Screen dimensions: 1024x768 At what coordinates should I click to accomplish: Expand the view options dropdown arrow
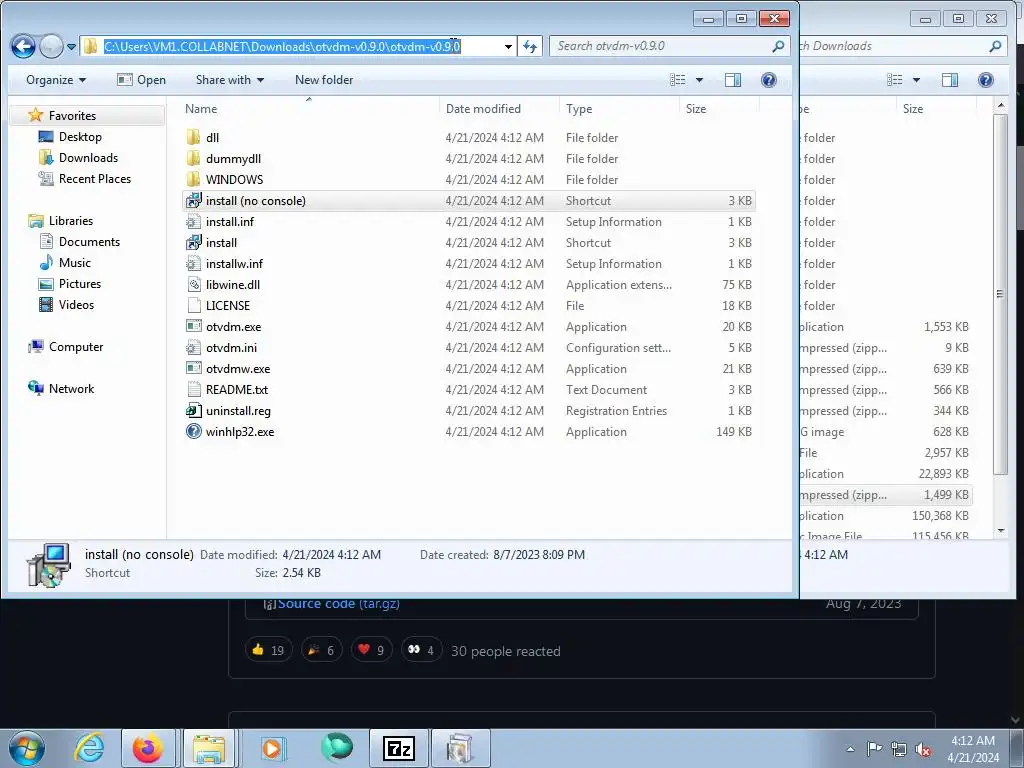699,80
